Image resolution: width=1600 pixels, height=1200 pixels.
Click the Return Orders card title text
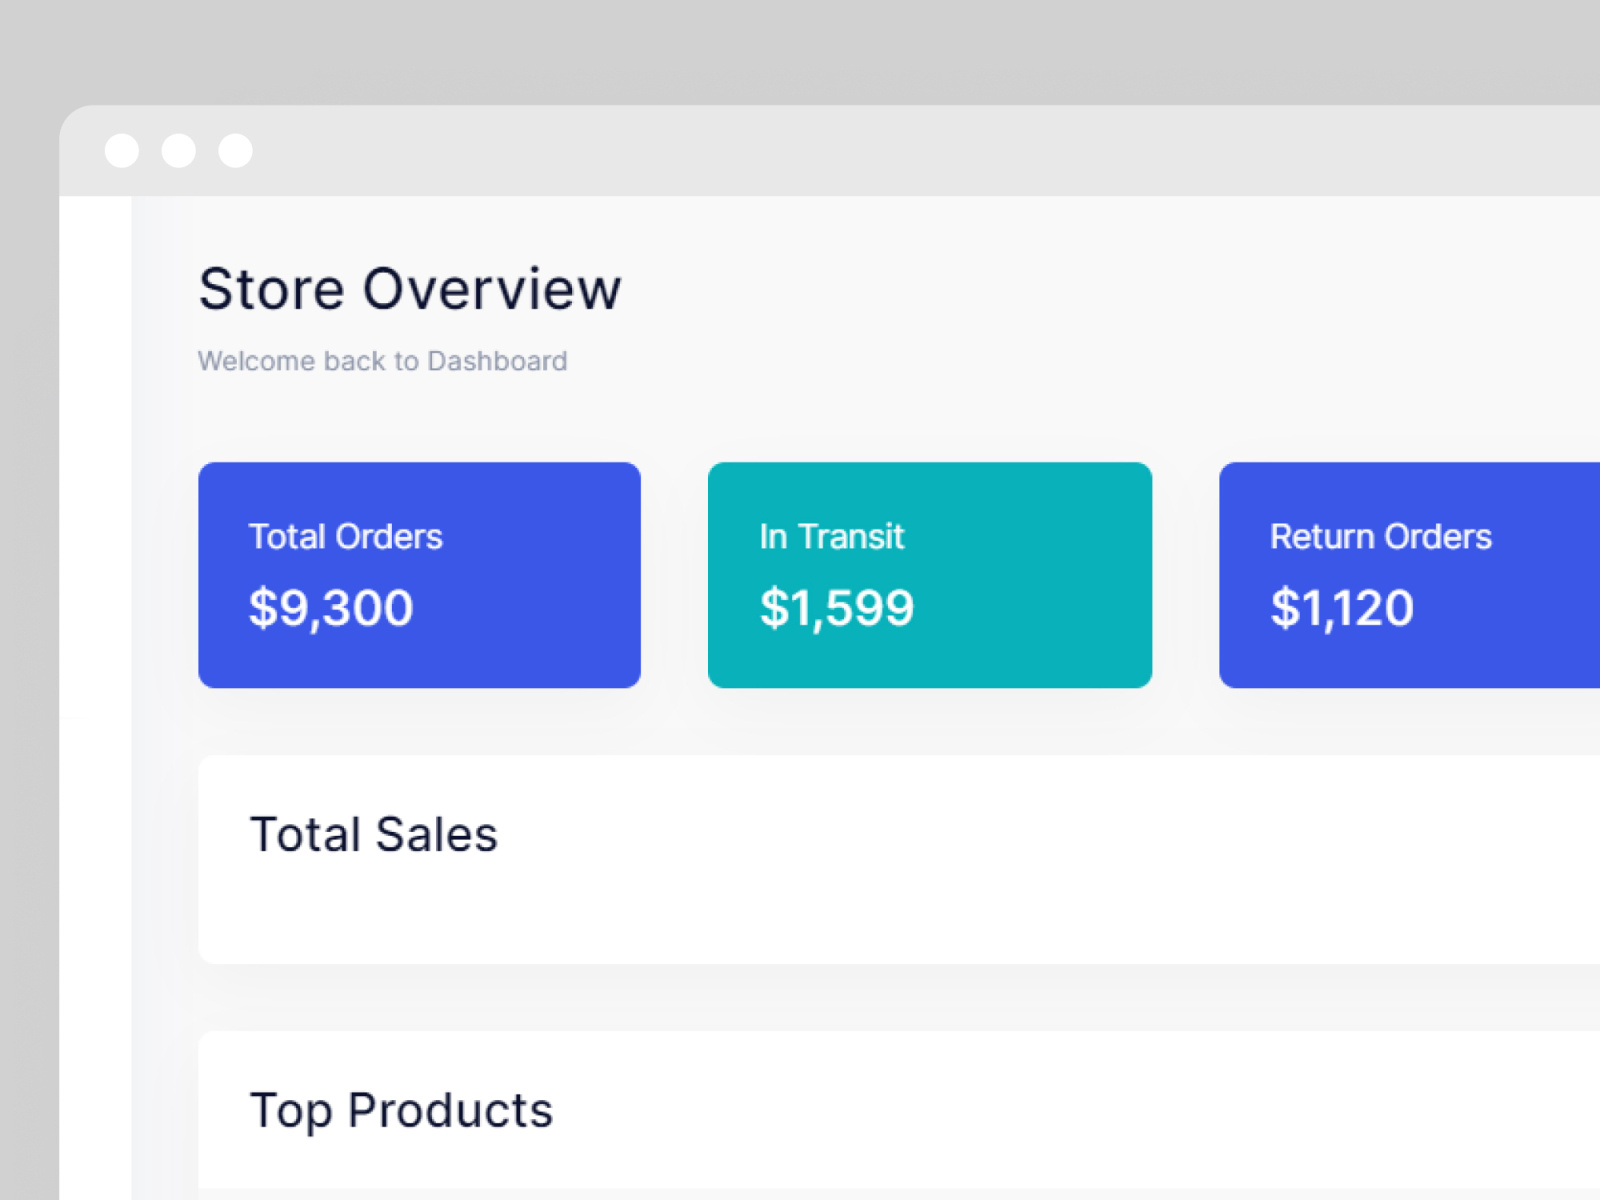coord(1380,537)
